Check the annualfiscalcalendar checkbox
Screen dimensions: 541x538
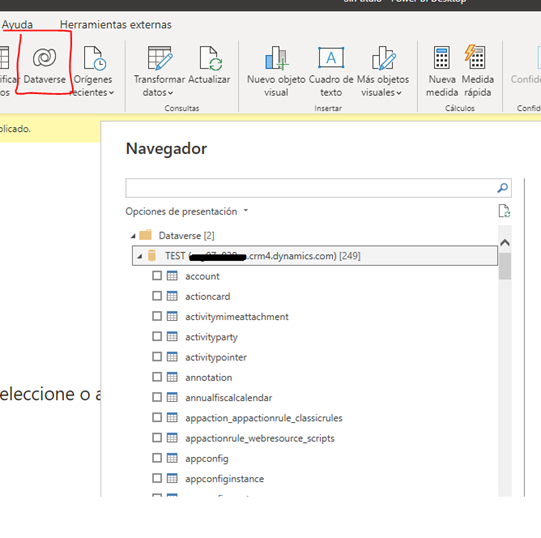point(157,397)
